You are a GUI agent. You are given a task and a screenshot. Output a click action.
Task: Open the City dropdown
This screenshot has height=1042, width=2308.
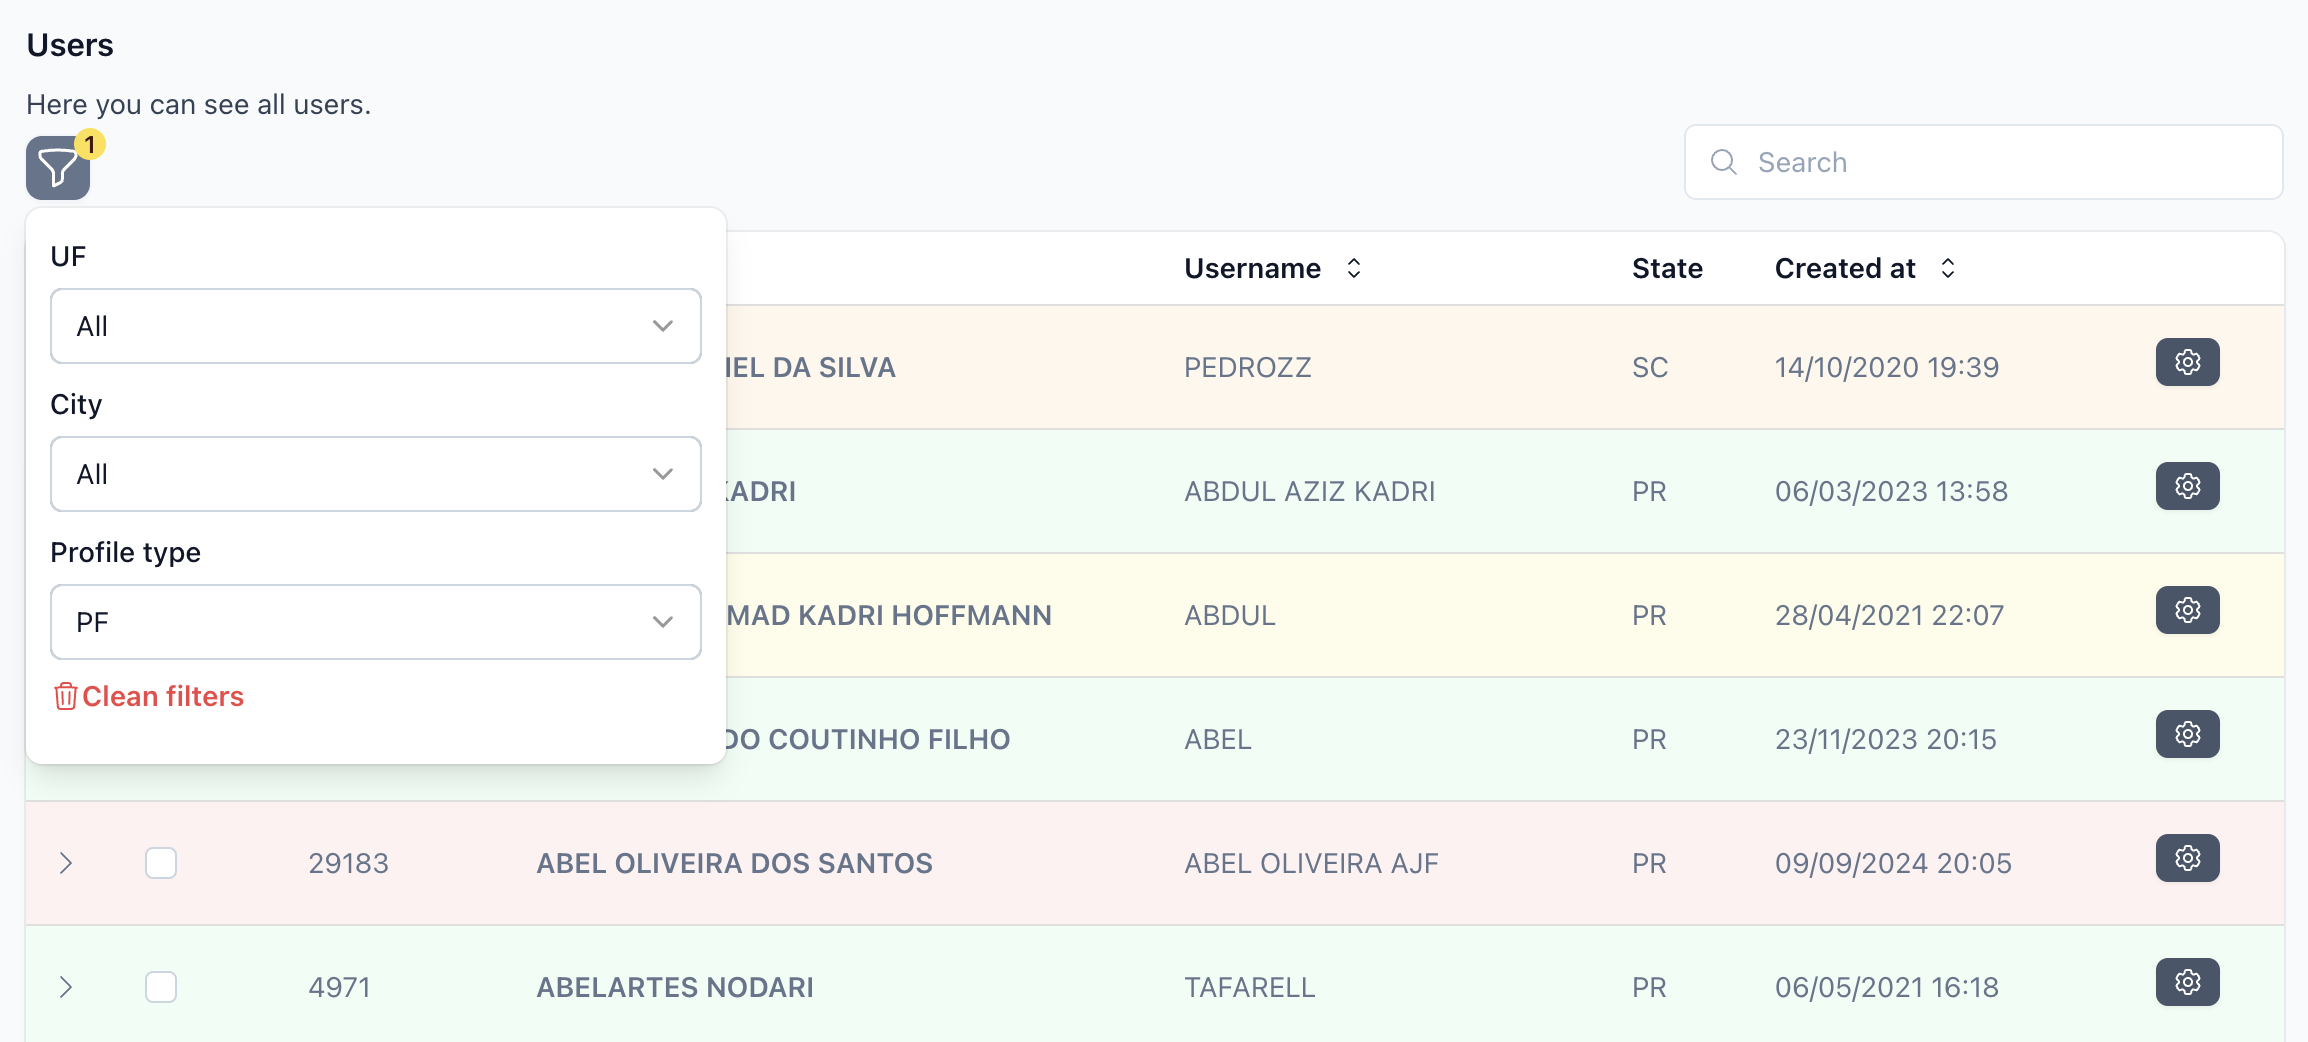(x=376, y=474)
